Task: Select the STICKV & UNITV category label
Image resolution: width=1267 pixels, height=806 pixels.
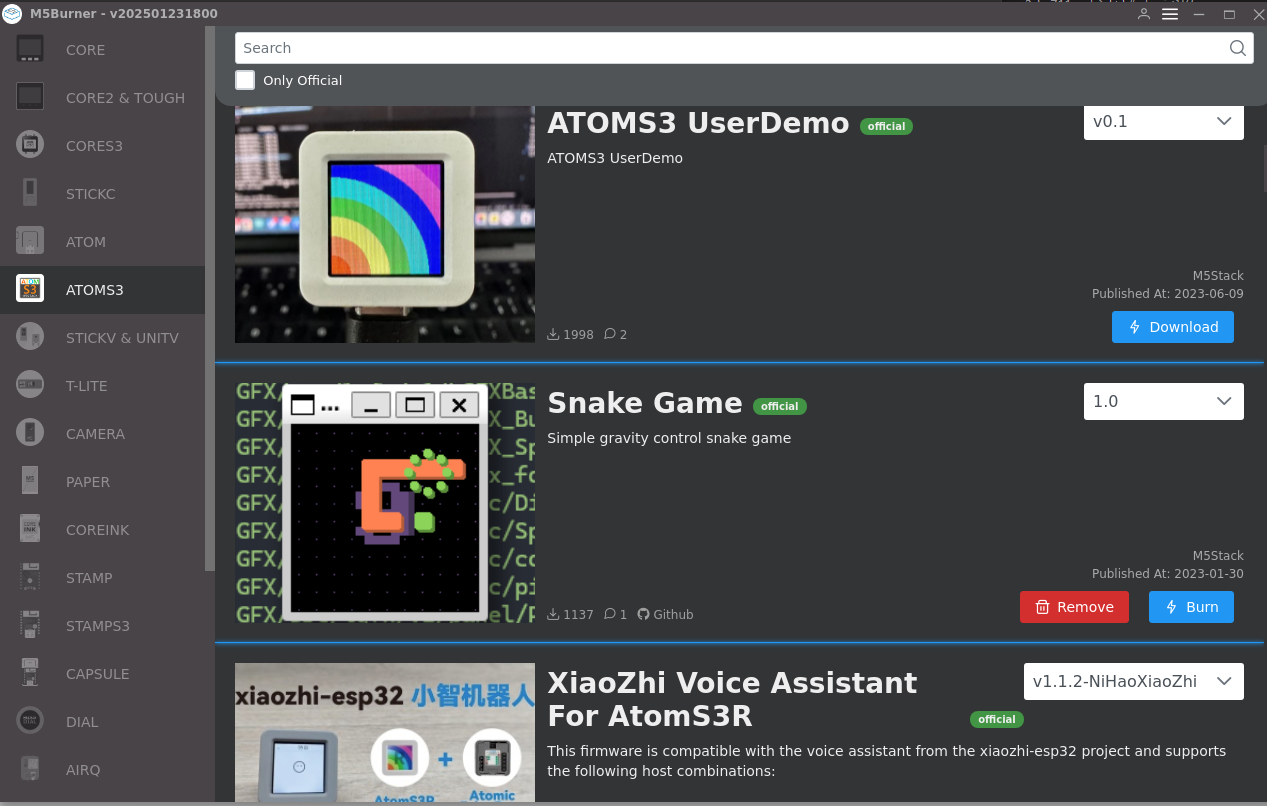Action: pyautogui.click(x=122, y=338)
